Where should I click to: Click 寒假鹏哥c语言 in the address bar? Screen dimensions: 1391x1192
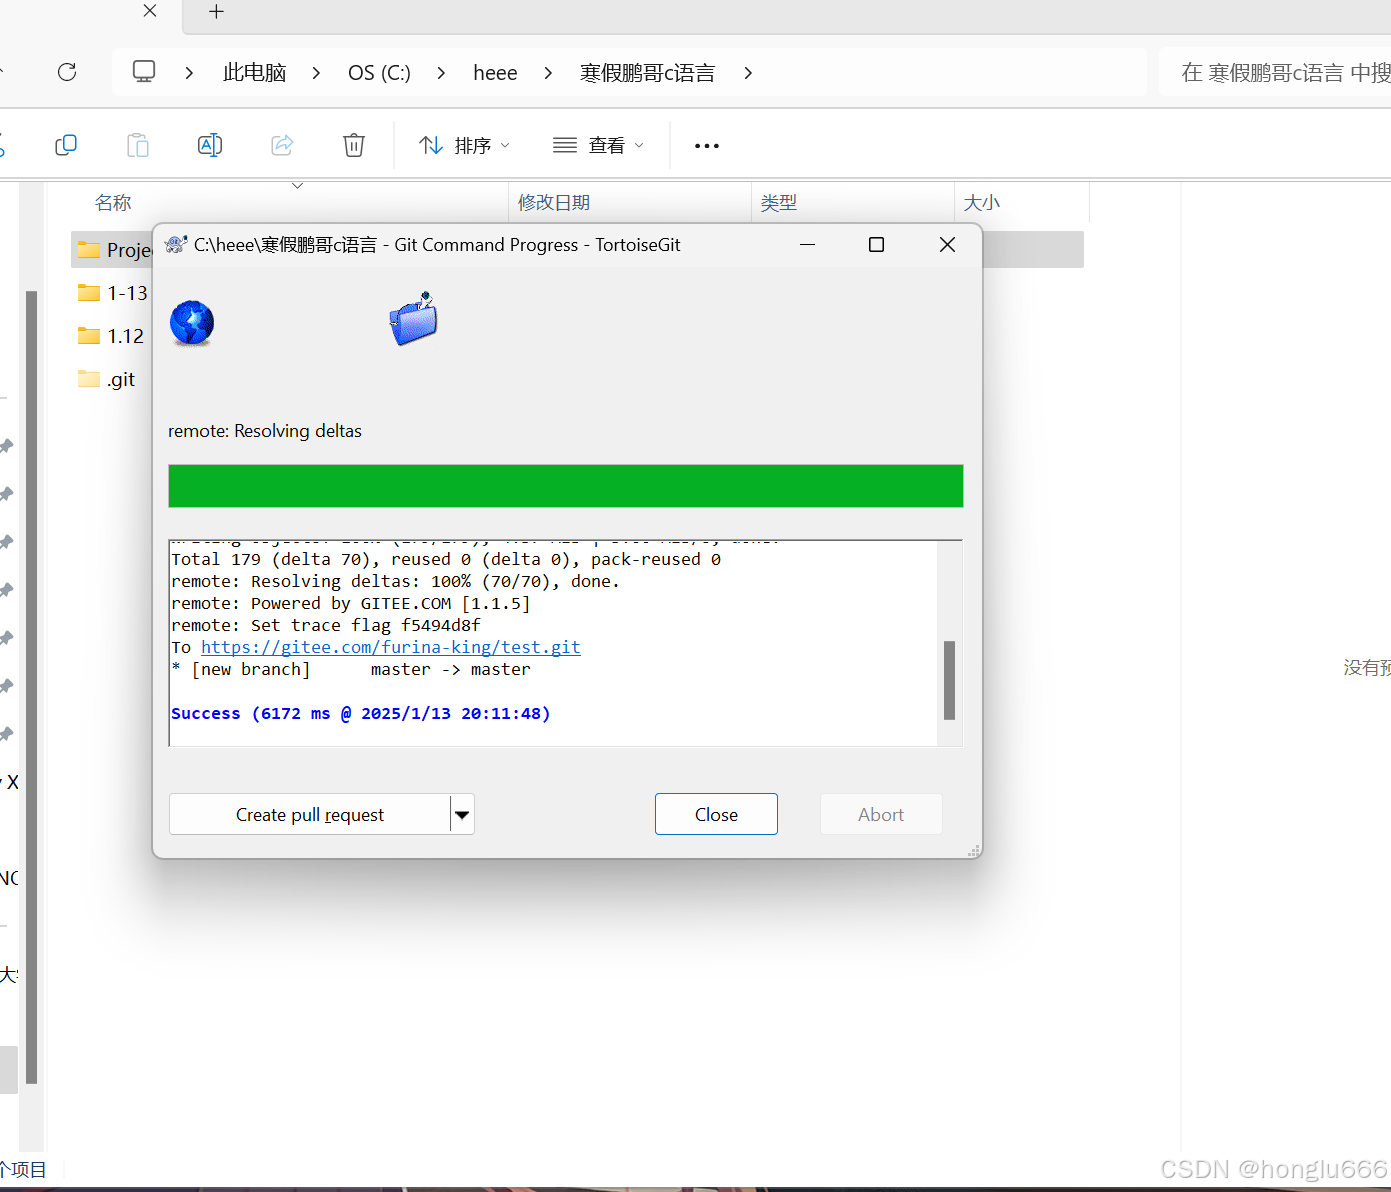648,73
